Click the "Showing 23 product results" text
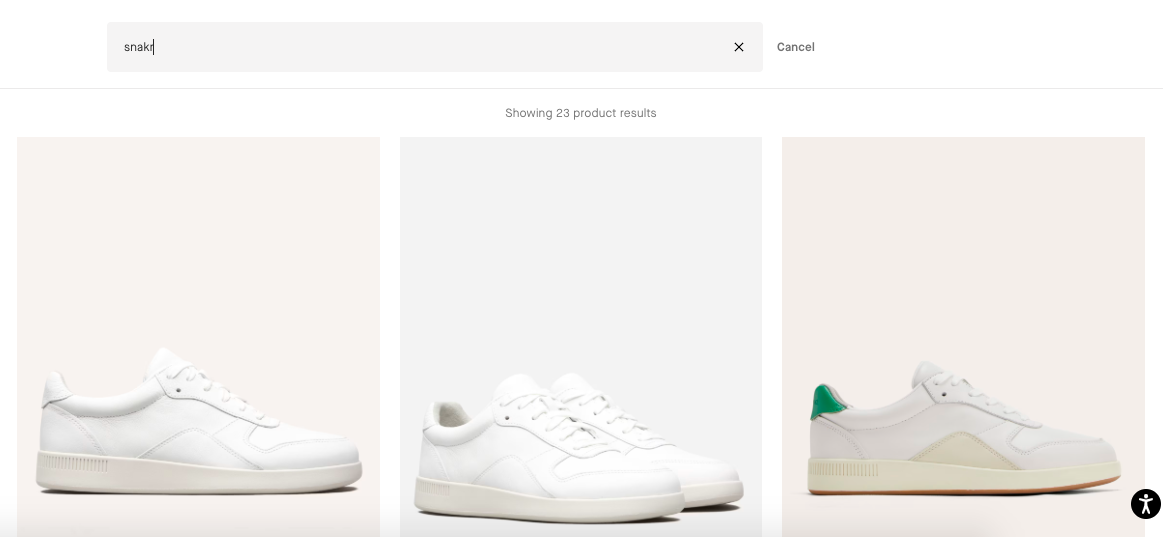The image size is (1163, 537). click(581, 113)
